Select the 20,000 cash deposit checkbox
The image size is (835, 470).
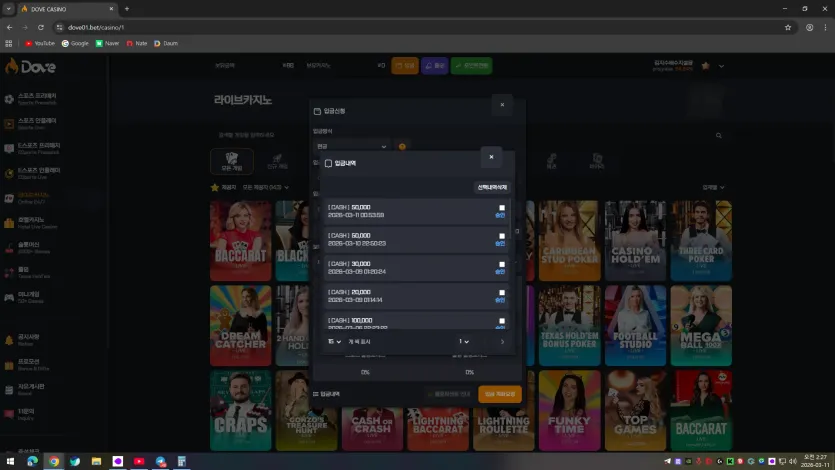pos(502,292)
